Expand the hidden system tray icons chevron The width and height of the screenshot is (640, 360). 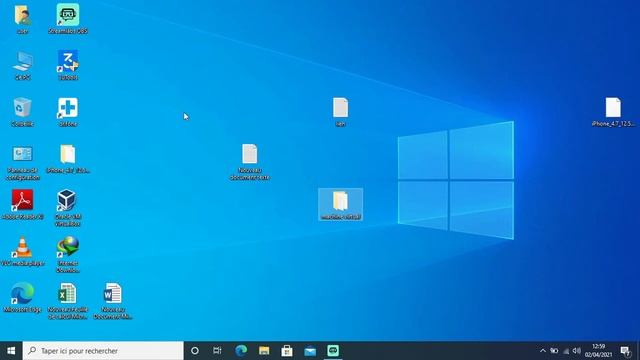[542, 351]
